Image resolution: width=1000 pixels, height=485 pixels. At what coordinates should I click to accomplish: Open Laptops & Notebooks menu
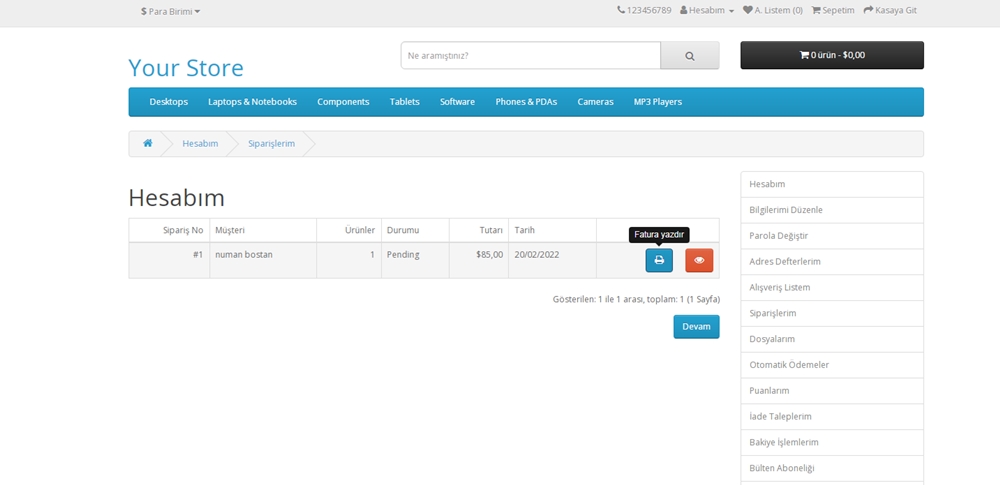253,102
